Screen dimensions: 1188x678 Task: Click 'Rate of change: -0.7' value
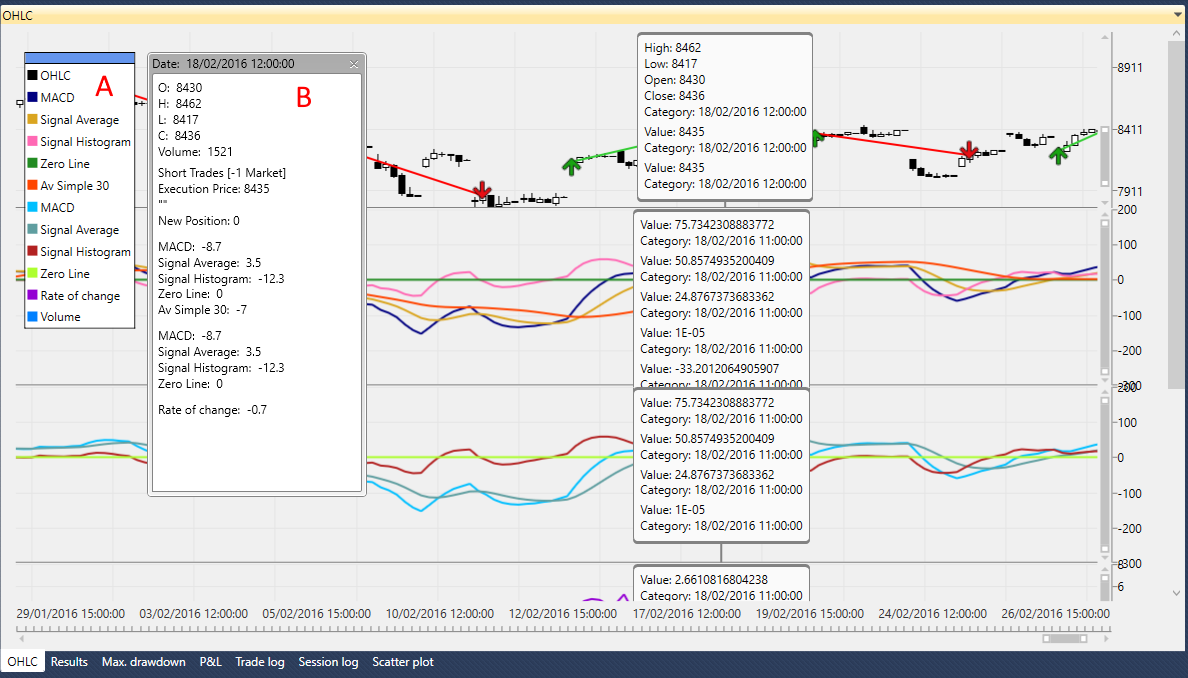point(212,410)
